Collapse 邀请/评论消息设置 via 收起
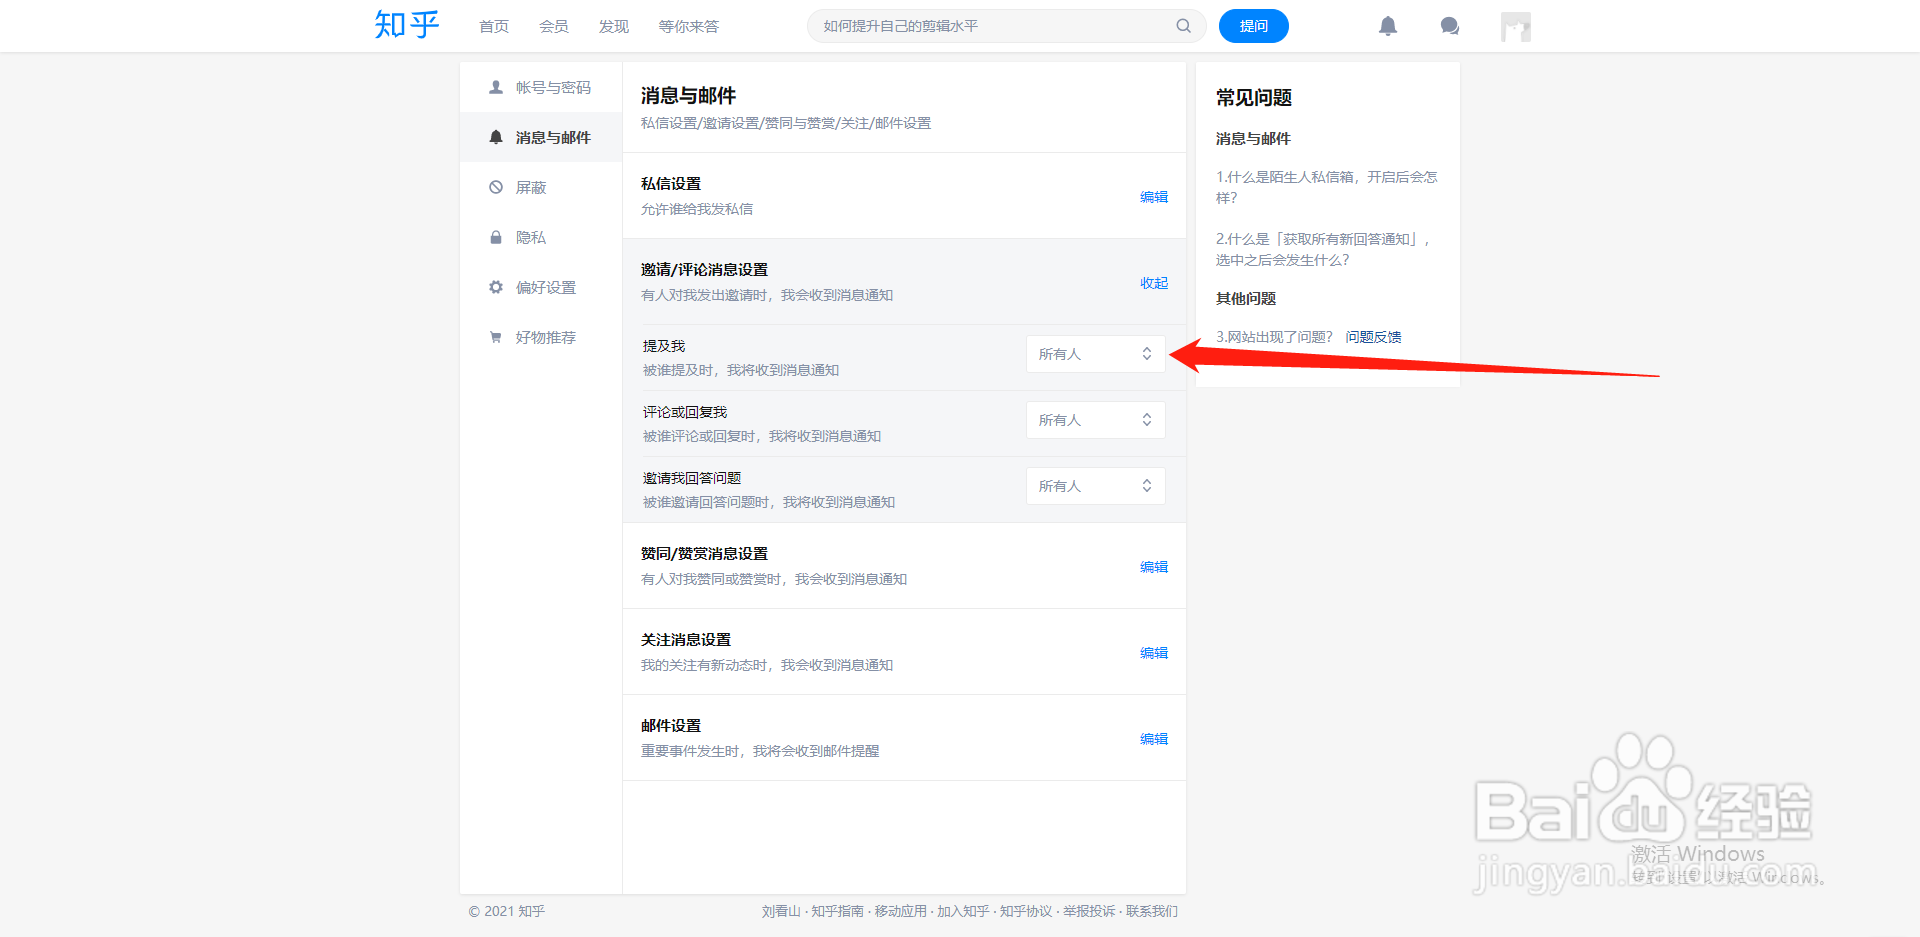The image size is (1920, 937). point(1152,283)
